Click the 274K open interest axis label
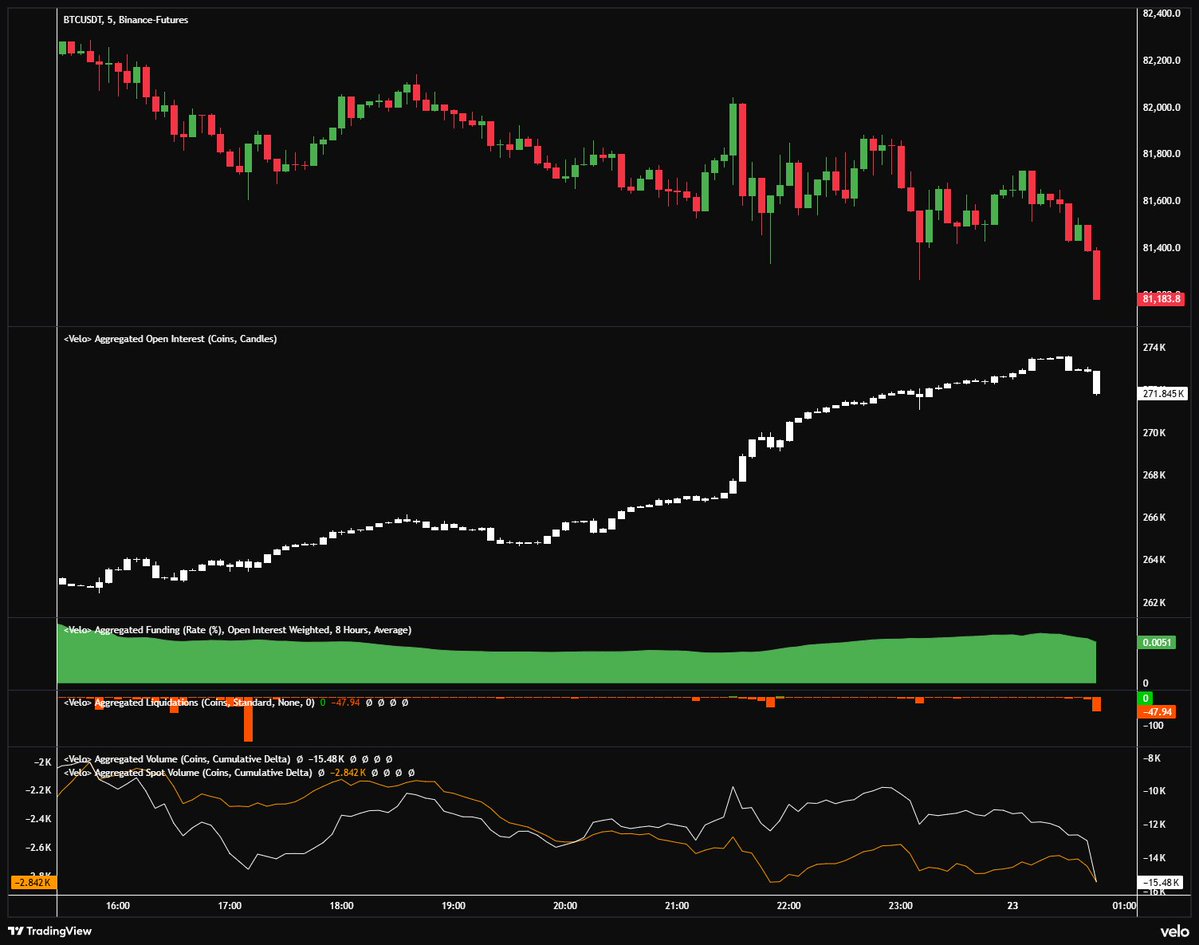This screenshot has height=945, width=1199. (x=1154, y=348)
